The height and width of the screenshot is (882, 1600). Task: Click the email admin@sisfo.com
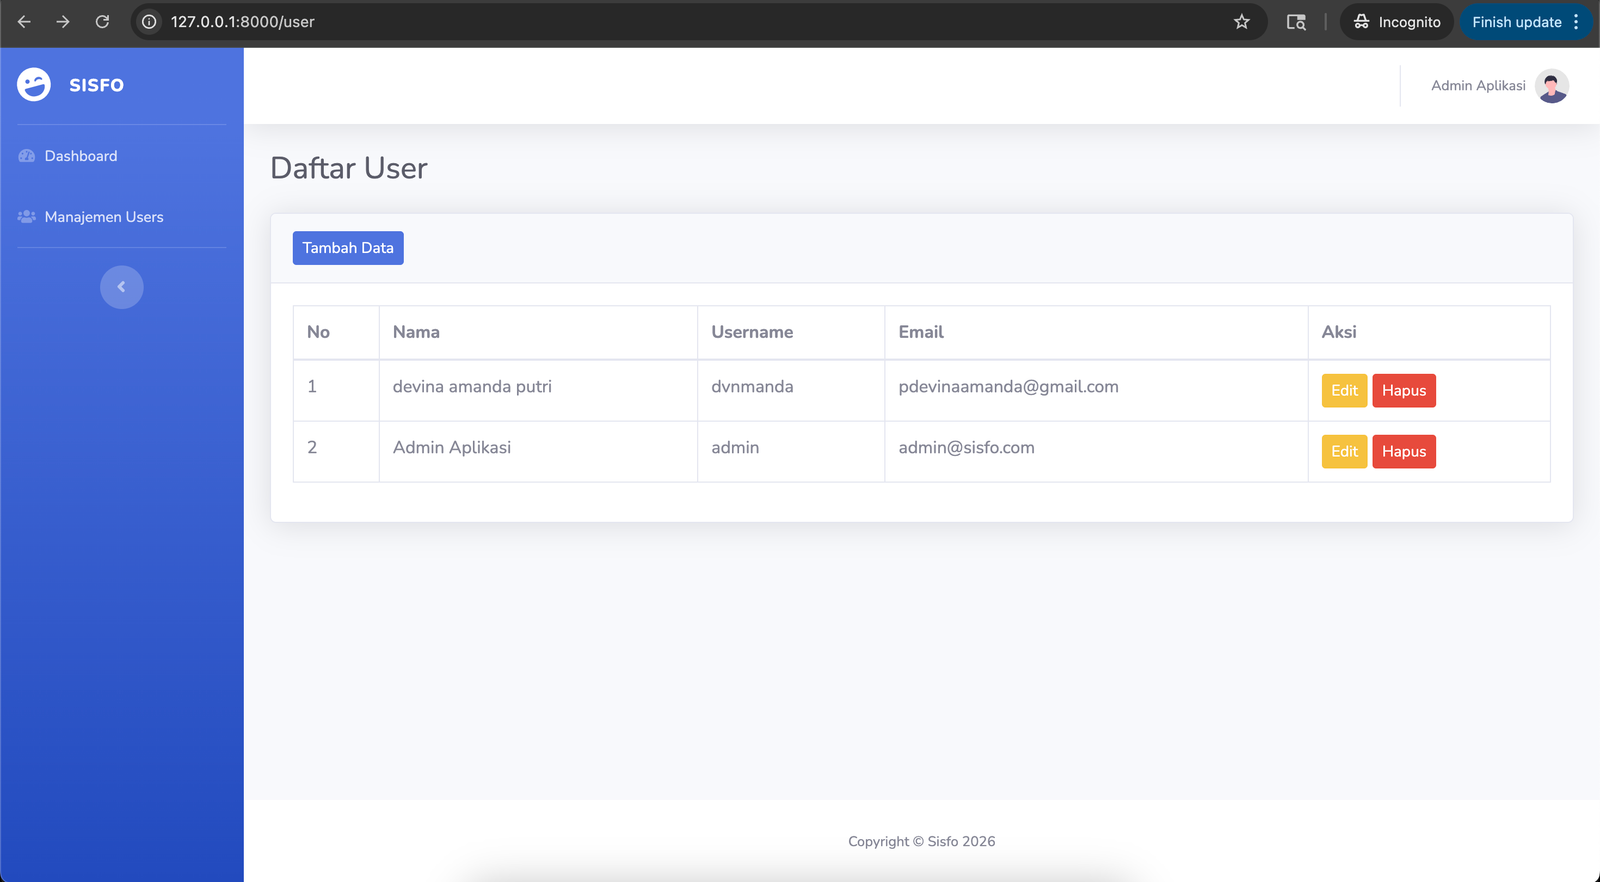point(966,448)
